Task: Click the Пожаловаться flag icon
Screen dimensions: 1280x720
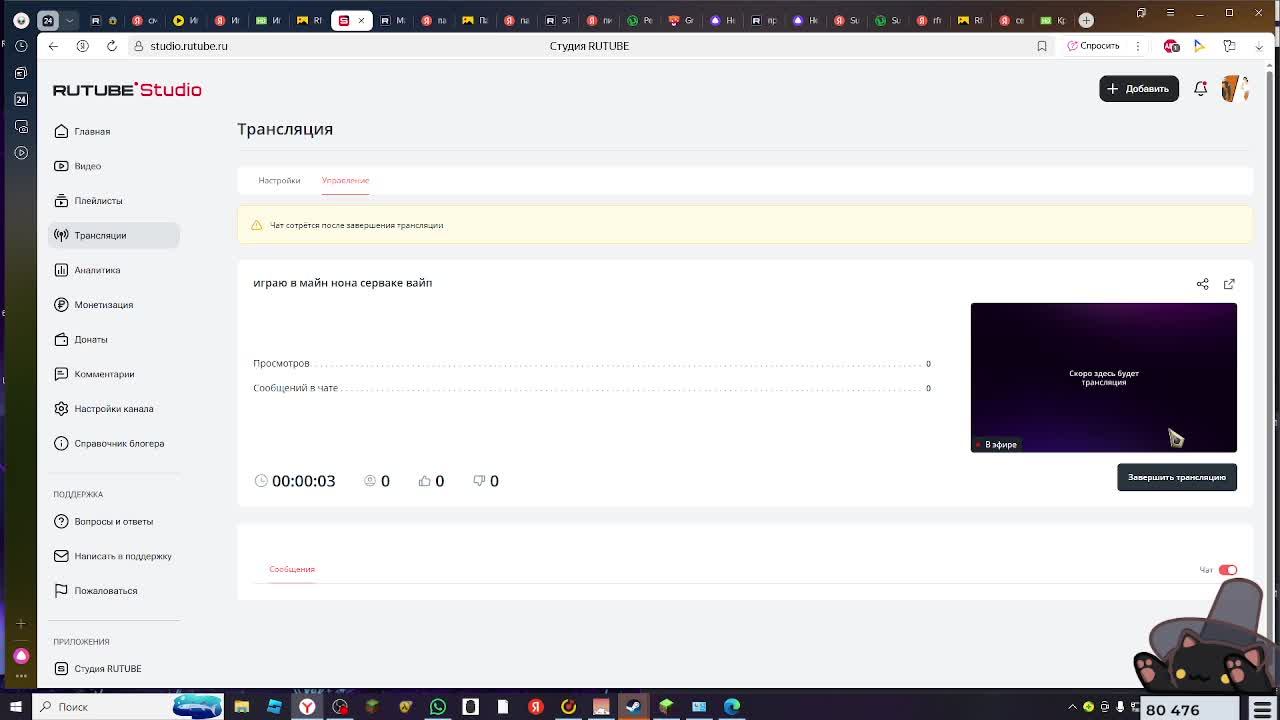Action: (61, 591)
